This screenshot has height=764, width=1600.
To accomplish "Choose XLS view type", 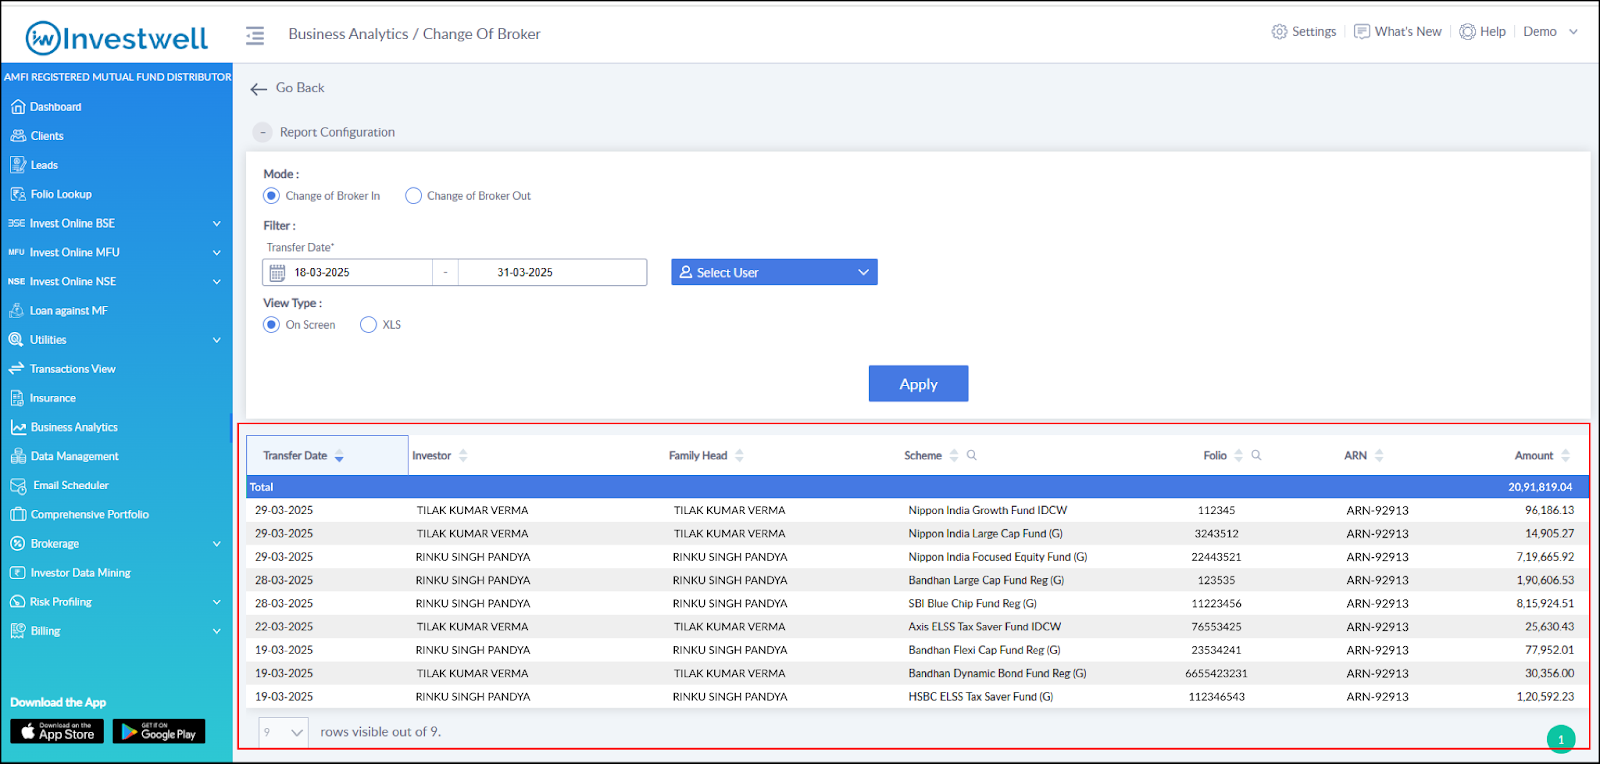I will (x=368, y=325).
